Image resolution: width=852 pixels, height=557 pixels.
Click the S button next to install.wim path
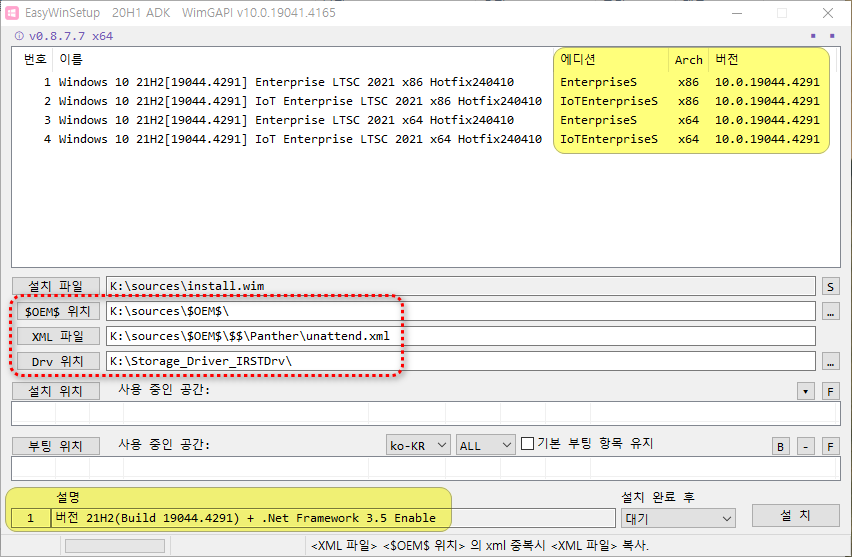click(x=830, y=286)
